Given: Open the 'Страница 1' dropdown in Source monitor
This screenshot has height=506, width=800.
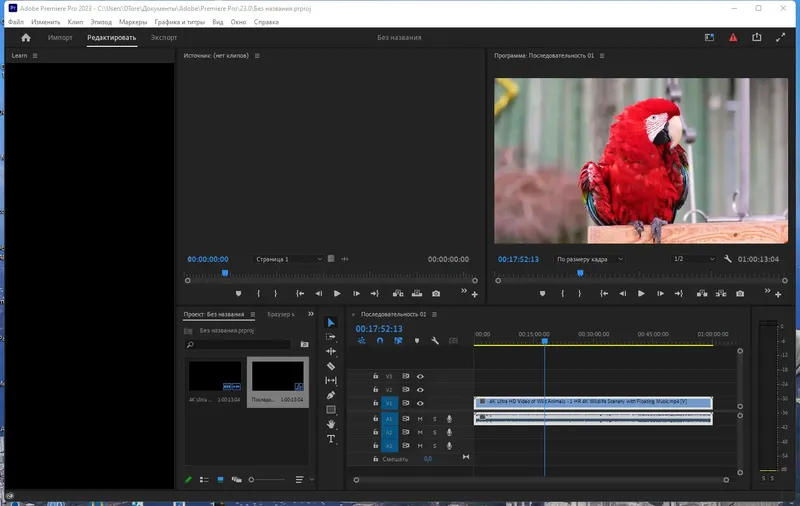Looking at the screenshot, I should pyautogui.click(x=289, y=259).
